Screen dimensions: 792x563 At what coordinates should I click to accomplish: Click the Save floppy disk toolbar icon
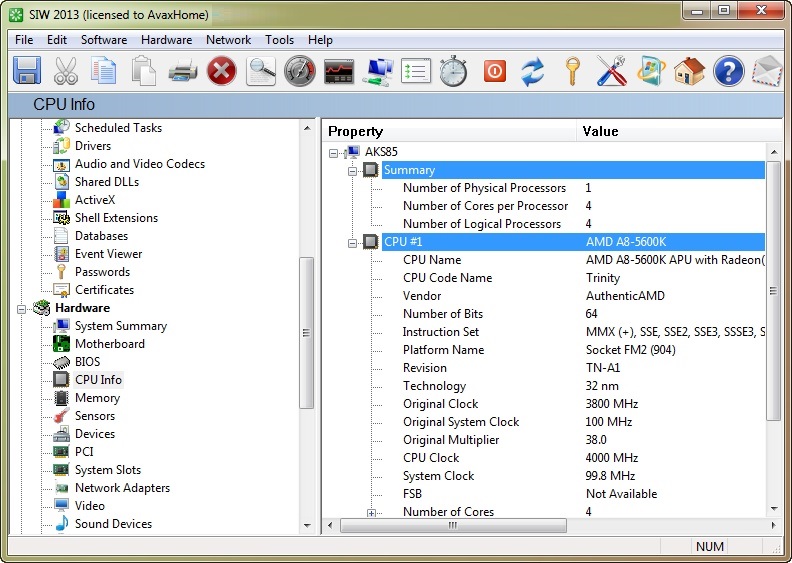pyautogui.click(x=27, y=71)
